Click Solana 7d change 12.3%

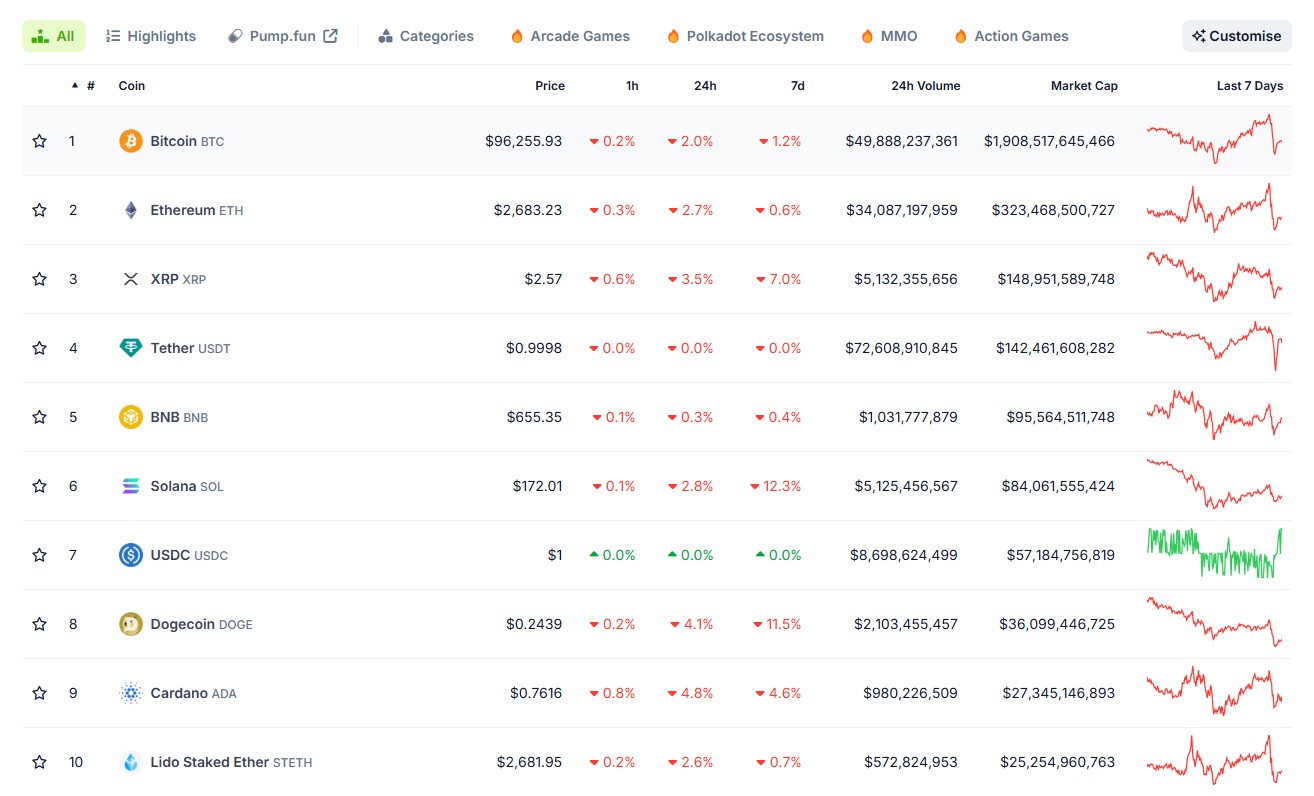tap(776, 486)
